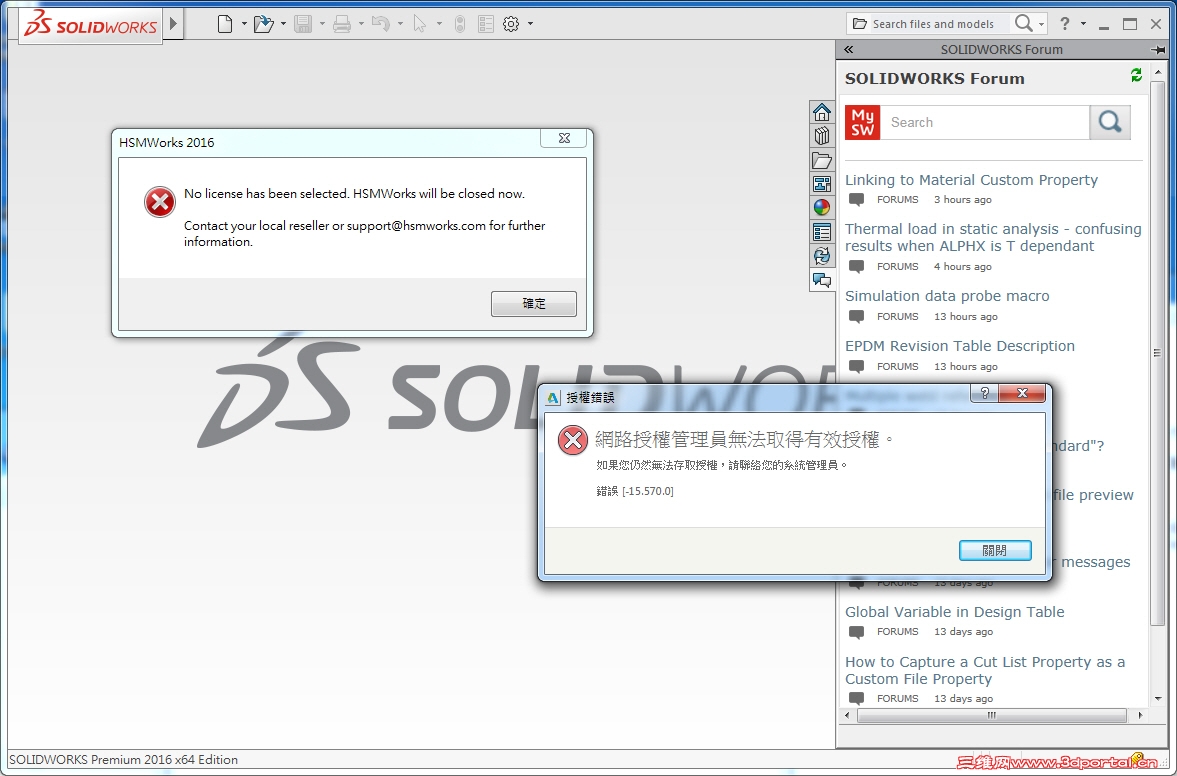Click '3 hours ago' under Linking post

point(962,200)
